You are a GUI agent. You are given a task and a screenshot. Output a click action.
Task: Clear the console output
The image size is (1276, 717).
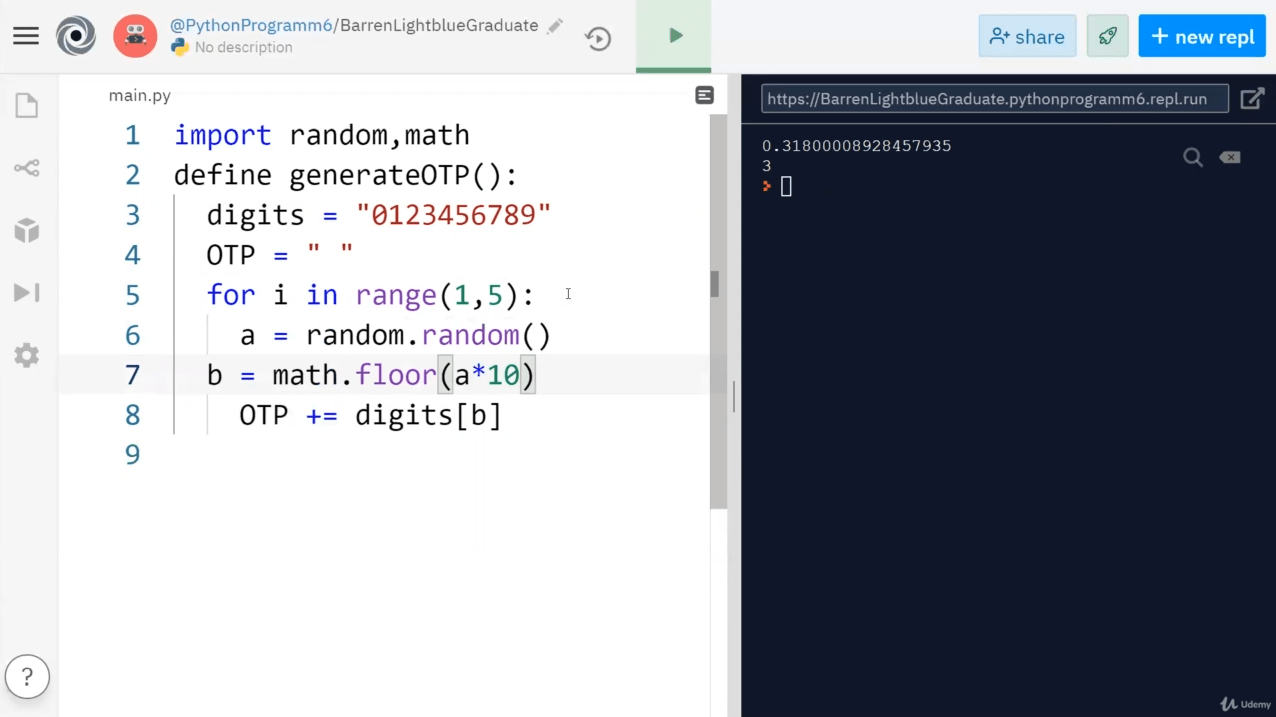(x=1230, y=157)
